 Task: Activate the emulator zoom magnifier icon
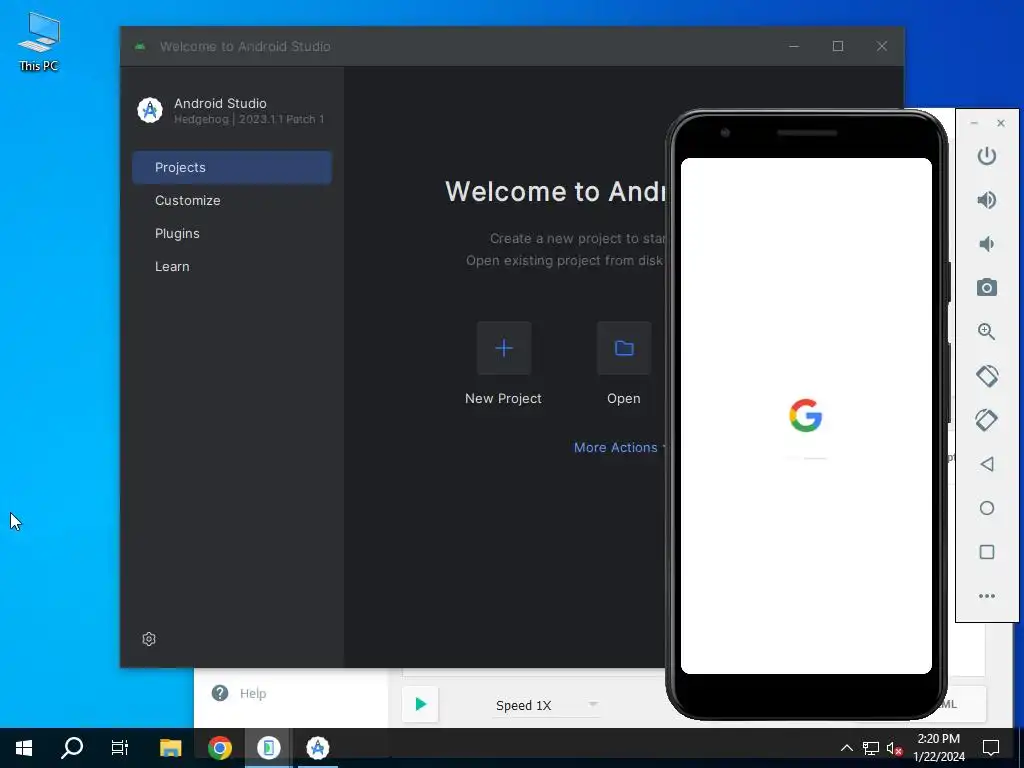click(x=987, y=332)
